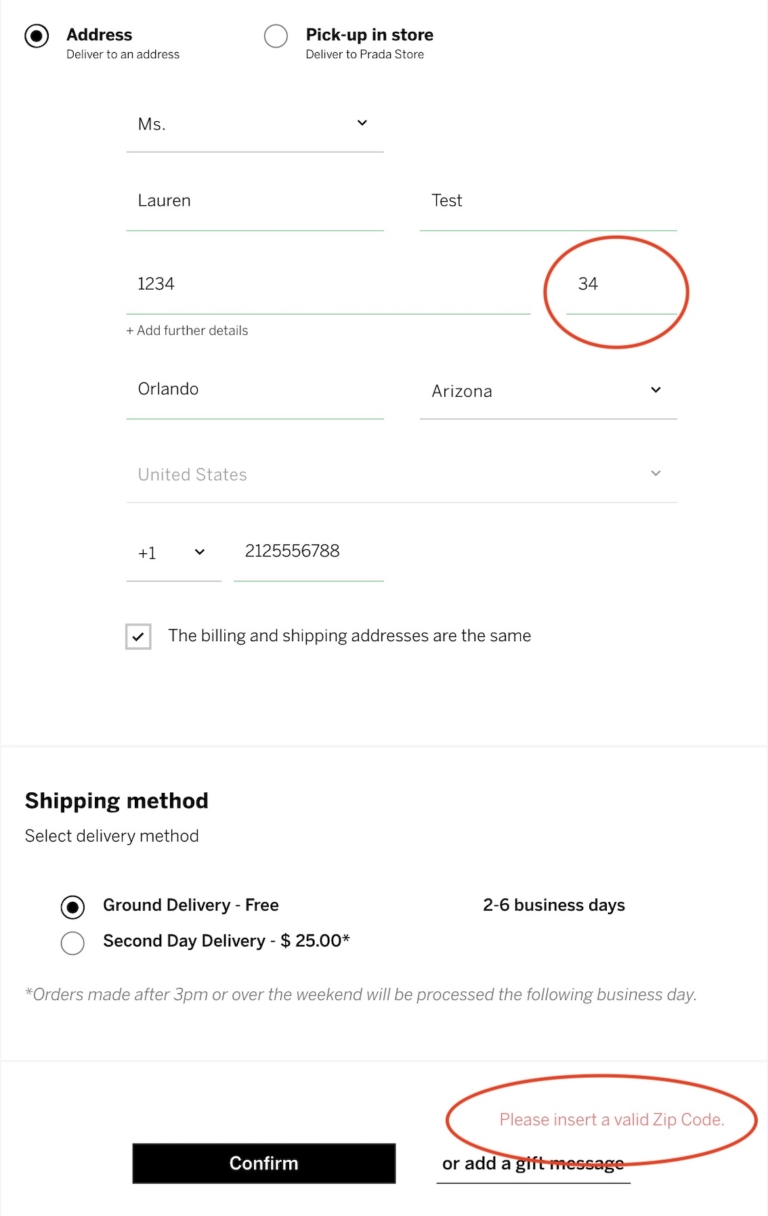Select the city field showing Orlando

coord(255,389)
